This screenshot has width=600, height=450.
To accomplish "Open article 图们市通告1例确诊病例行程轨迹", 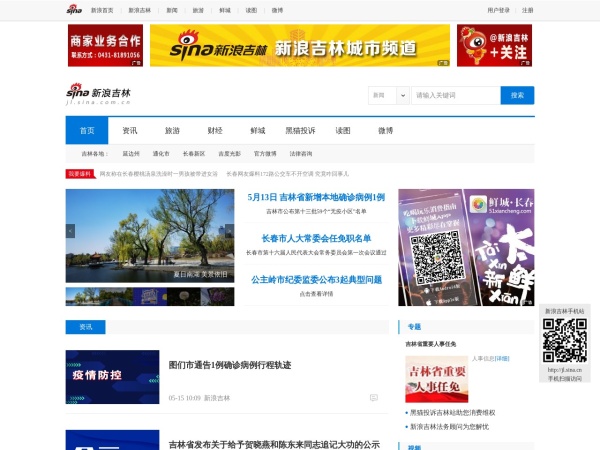I will click(x=230, y=365).
